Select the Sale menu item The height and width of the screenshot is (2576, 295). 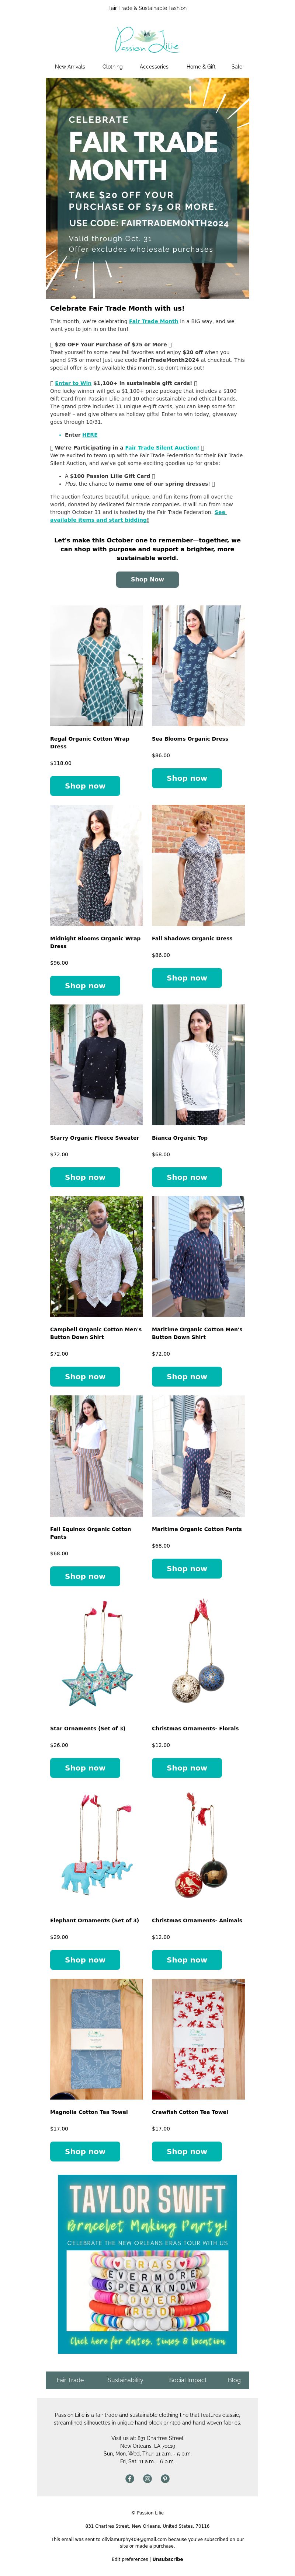237,67
